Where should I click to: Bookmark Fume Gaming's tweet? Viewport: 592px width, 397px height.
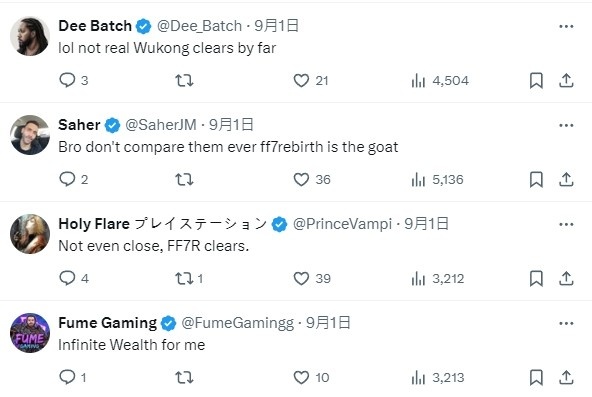[x=536, y=377]
